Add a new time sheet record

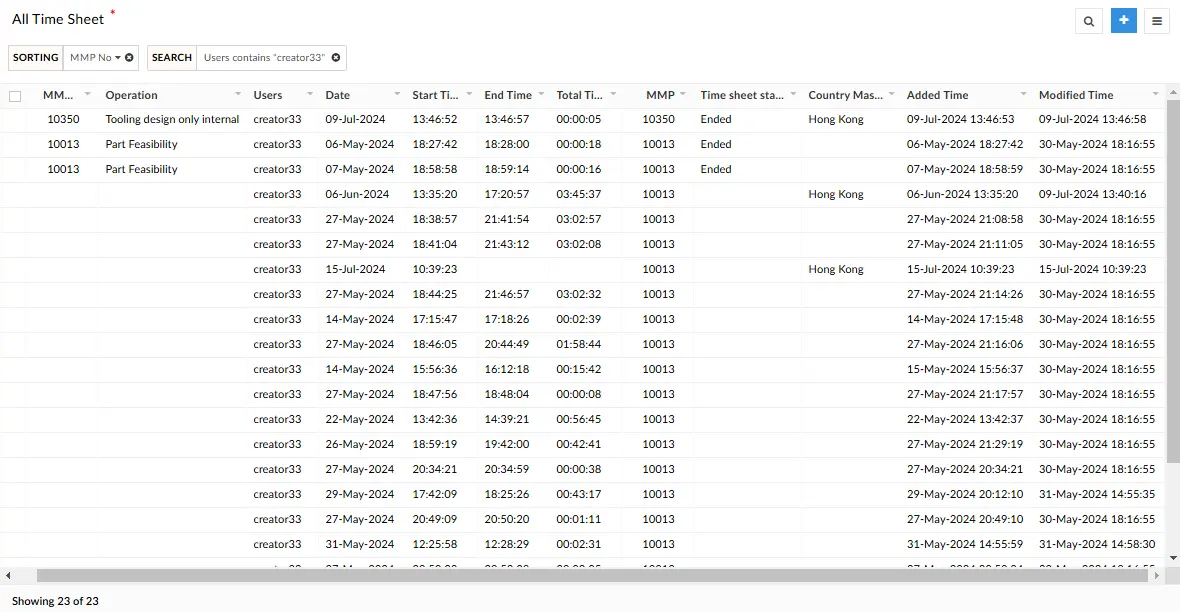coord(1123,20)
